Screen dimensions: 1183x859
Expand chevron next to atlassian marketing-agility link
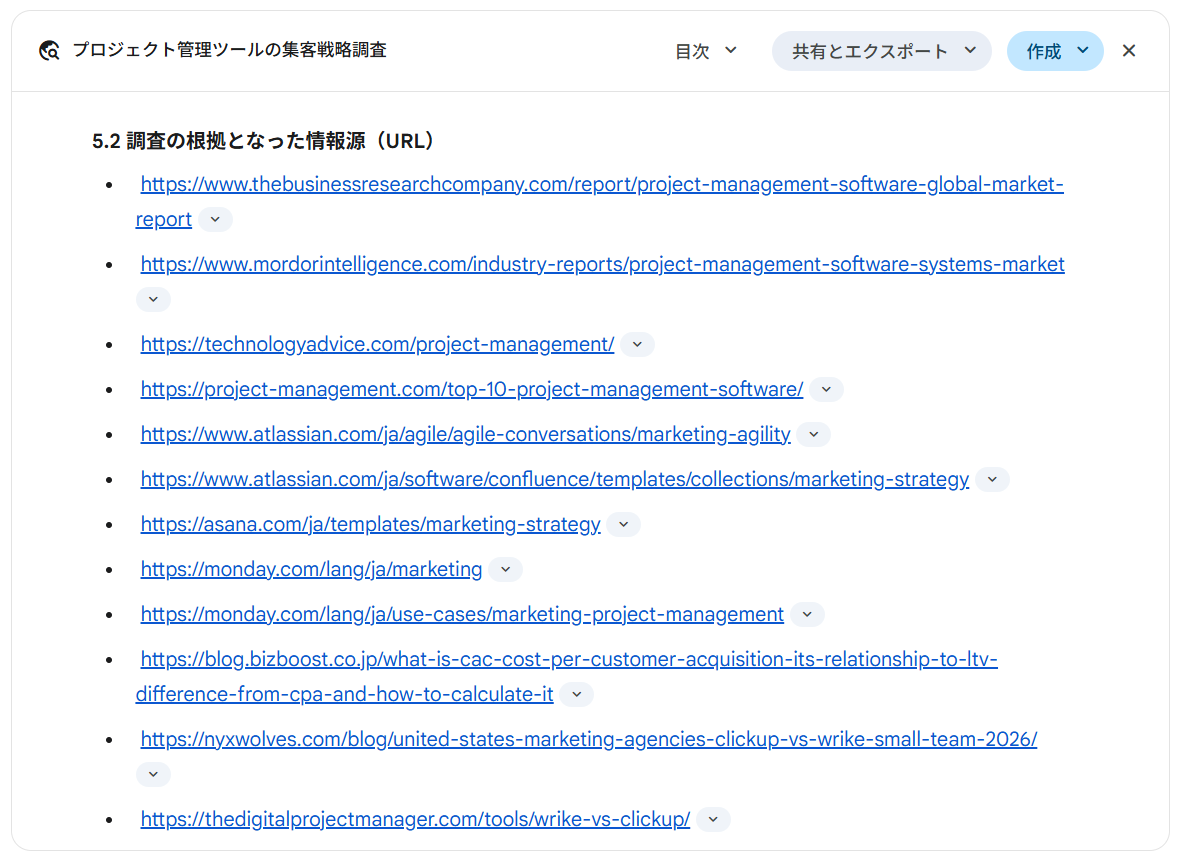pos(814,435)
